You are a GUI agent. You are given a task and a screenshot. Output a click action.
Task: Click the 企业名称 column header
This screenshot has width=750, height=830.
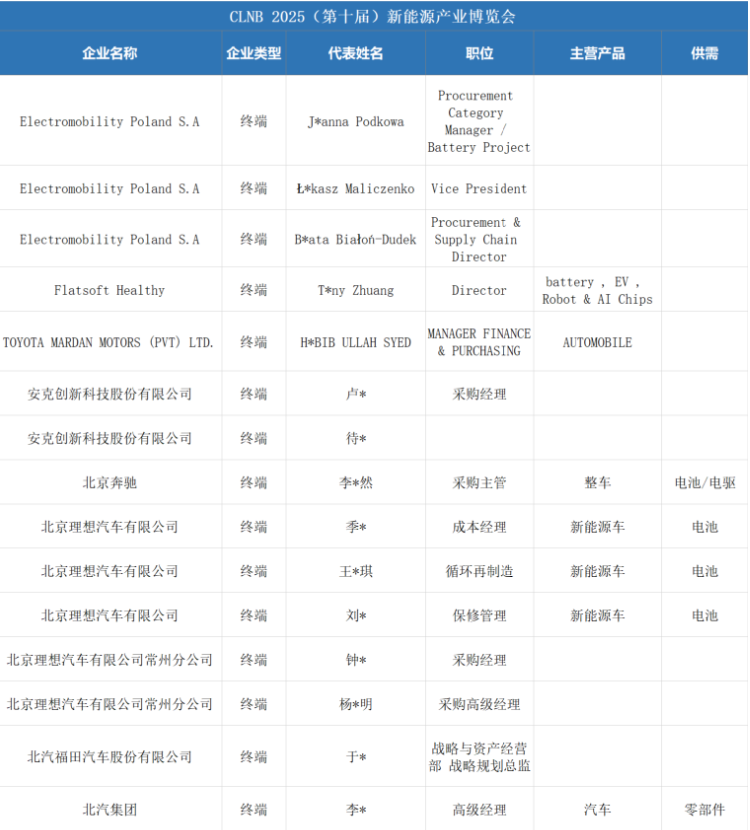pyautogui.click(x=110, y=53)
